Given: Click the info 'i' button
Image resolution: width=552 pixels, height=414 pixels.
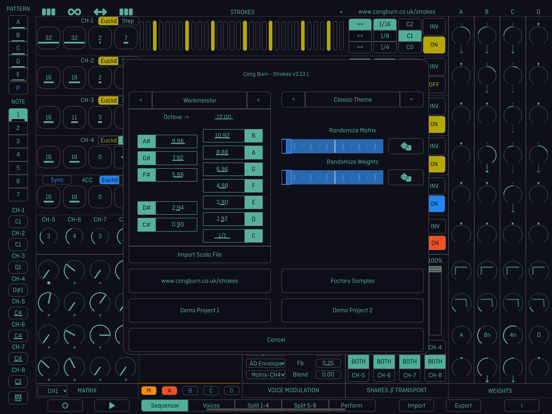Looking at the screenshot, I should 522,406.
